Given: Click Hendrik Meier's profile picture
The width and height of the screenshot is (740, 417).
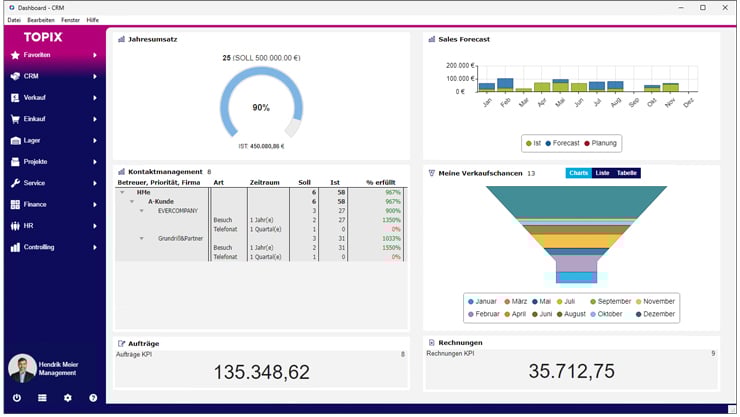Looking at the screenshot, I should (21, 369).
